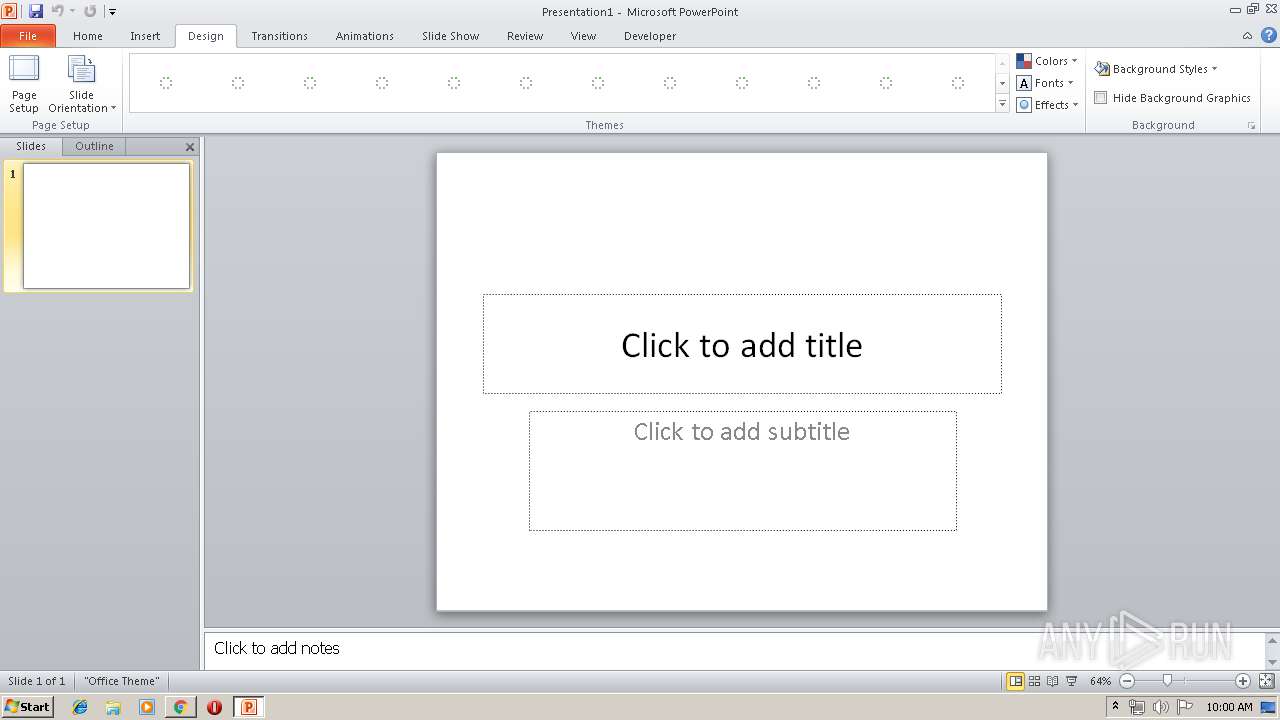
Task: Switch to Normal view icon in status bar
Action: (1016, 681)
